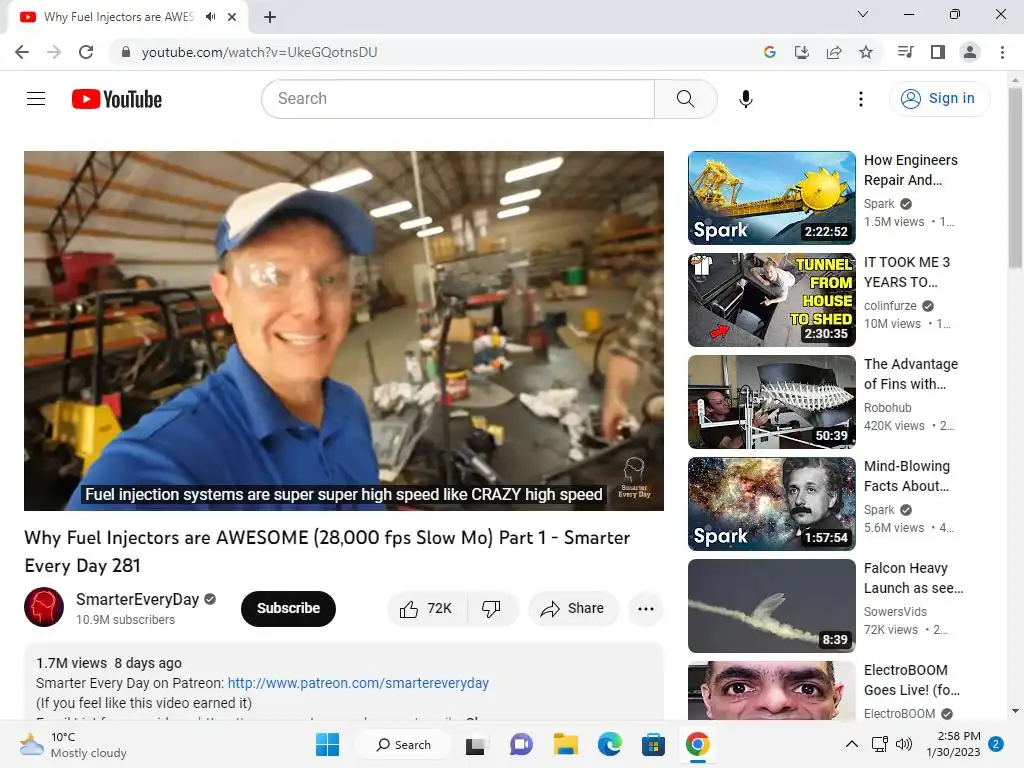Open the taskbar Search box

[x=404, y=744]
